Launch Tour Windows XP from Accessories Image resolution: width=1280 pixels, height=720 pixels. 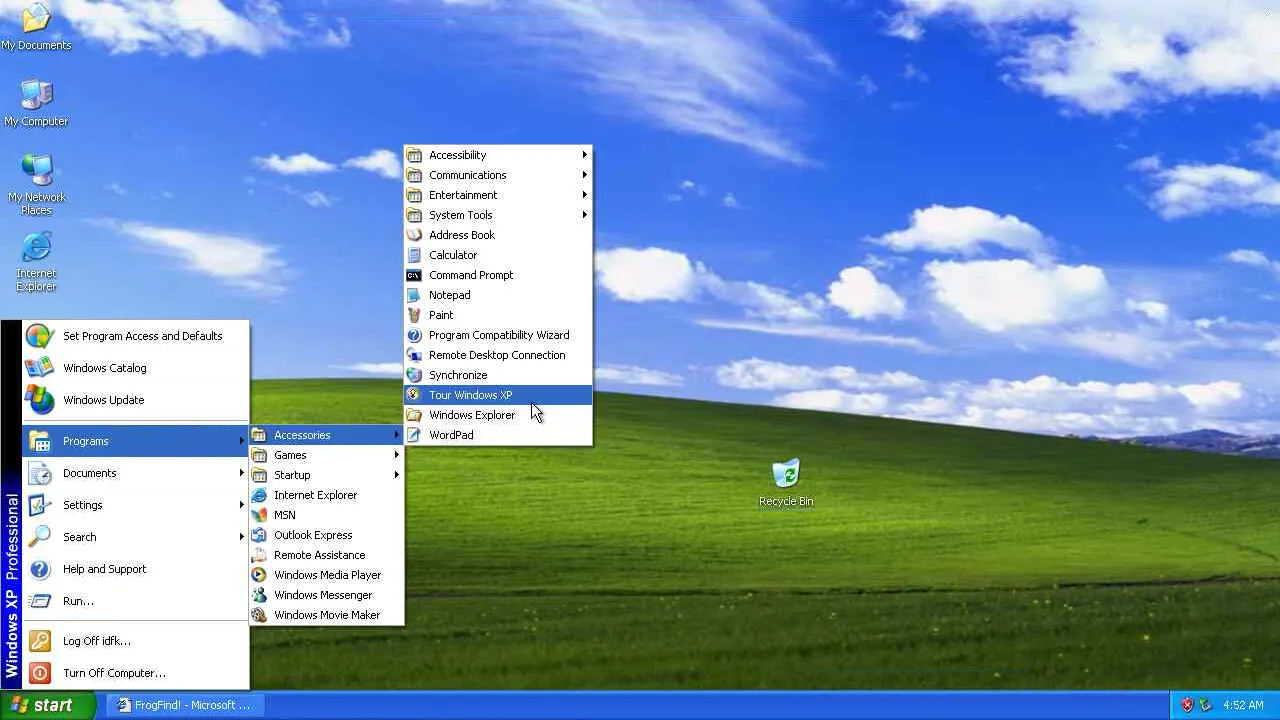(498, 395)
